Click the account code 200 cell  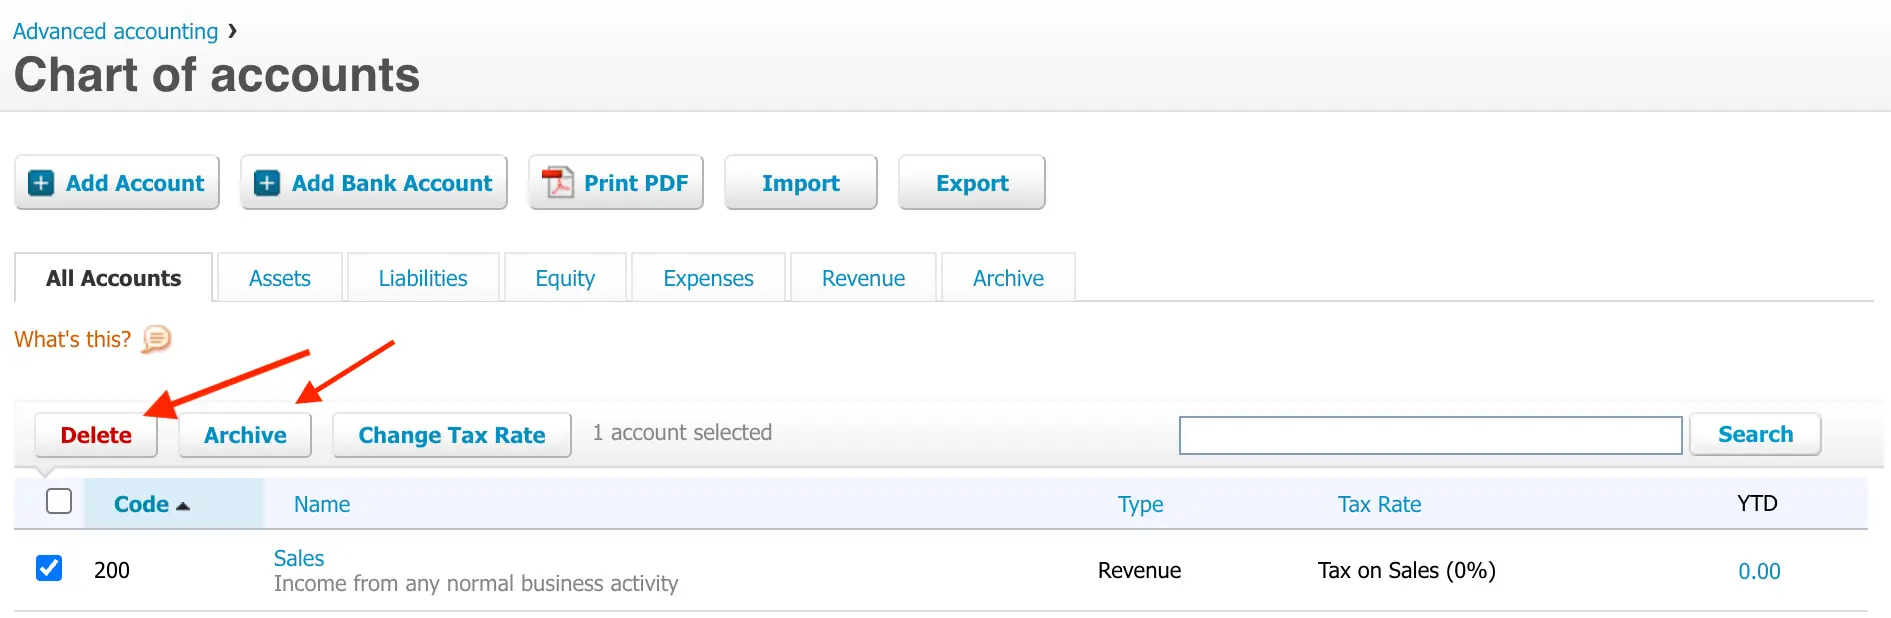click(x=112, y=570)
